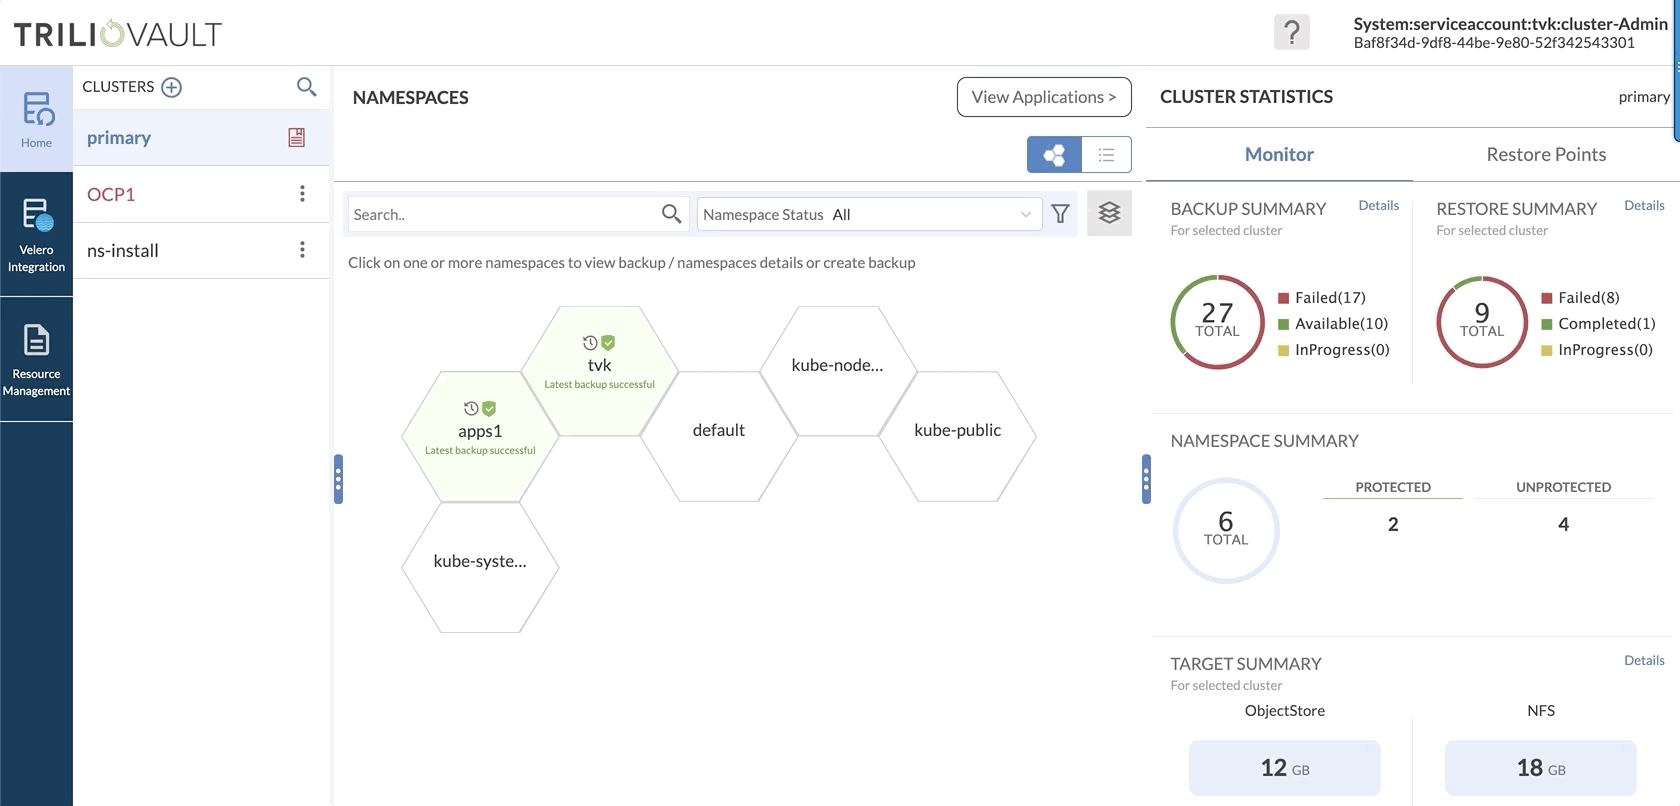
Task: Add a new cluster with plus icon
Action: [172, 87]
